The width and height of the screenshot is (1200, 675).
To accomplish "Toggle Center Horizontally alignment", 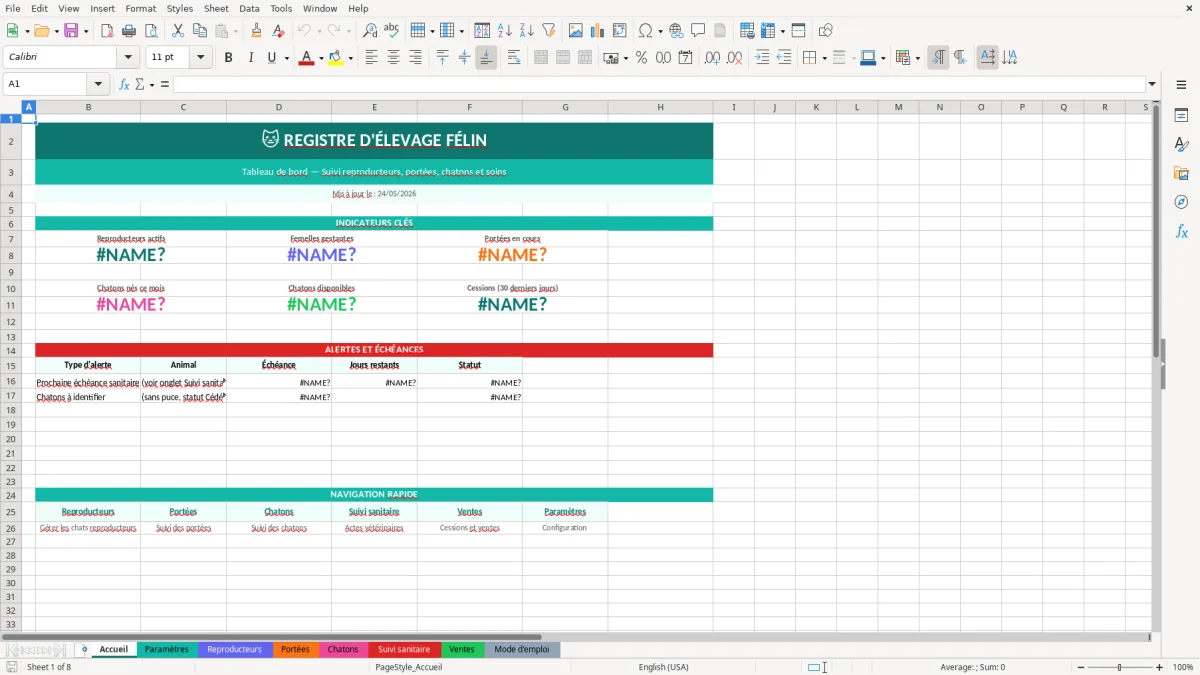I will pyautogui.click(x=394, y=58).
